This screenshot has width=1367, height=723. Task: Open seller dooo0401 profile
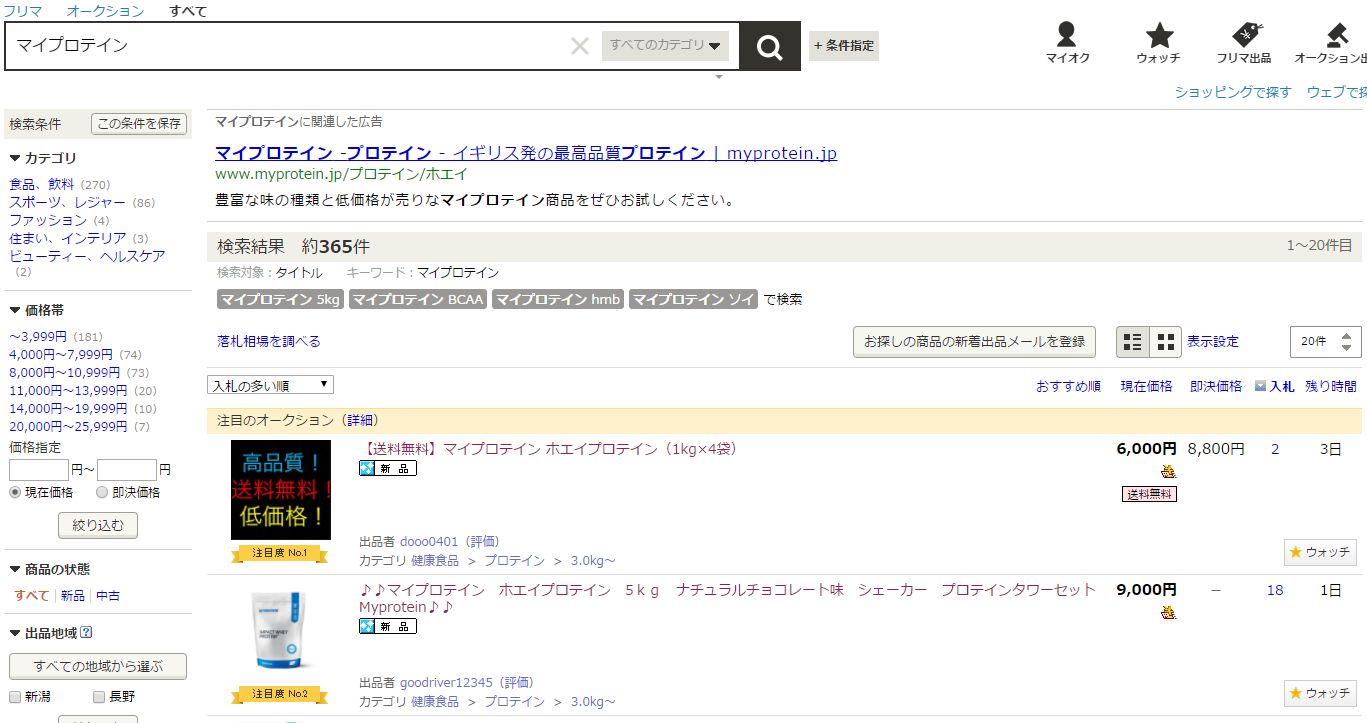coord(429,542)
